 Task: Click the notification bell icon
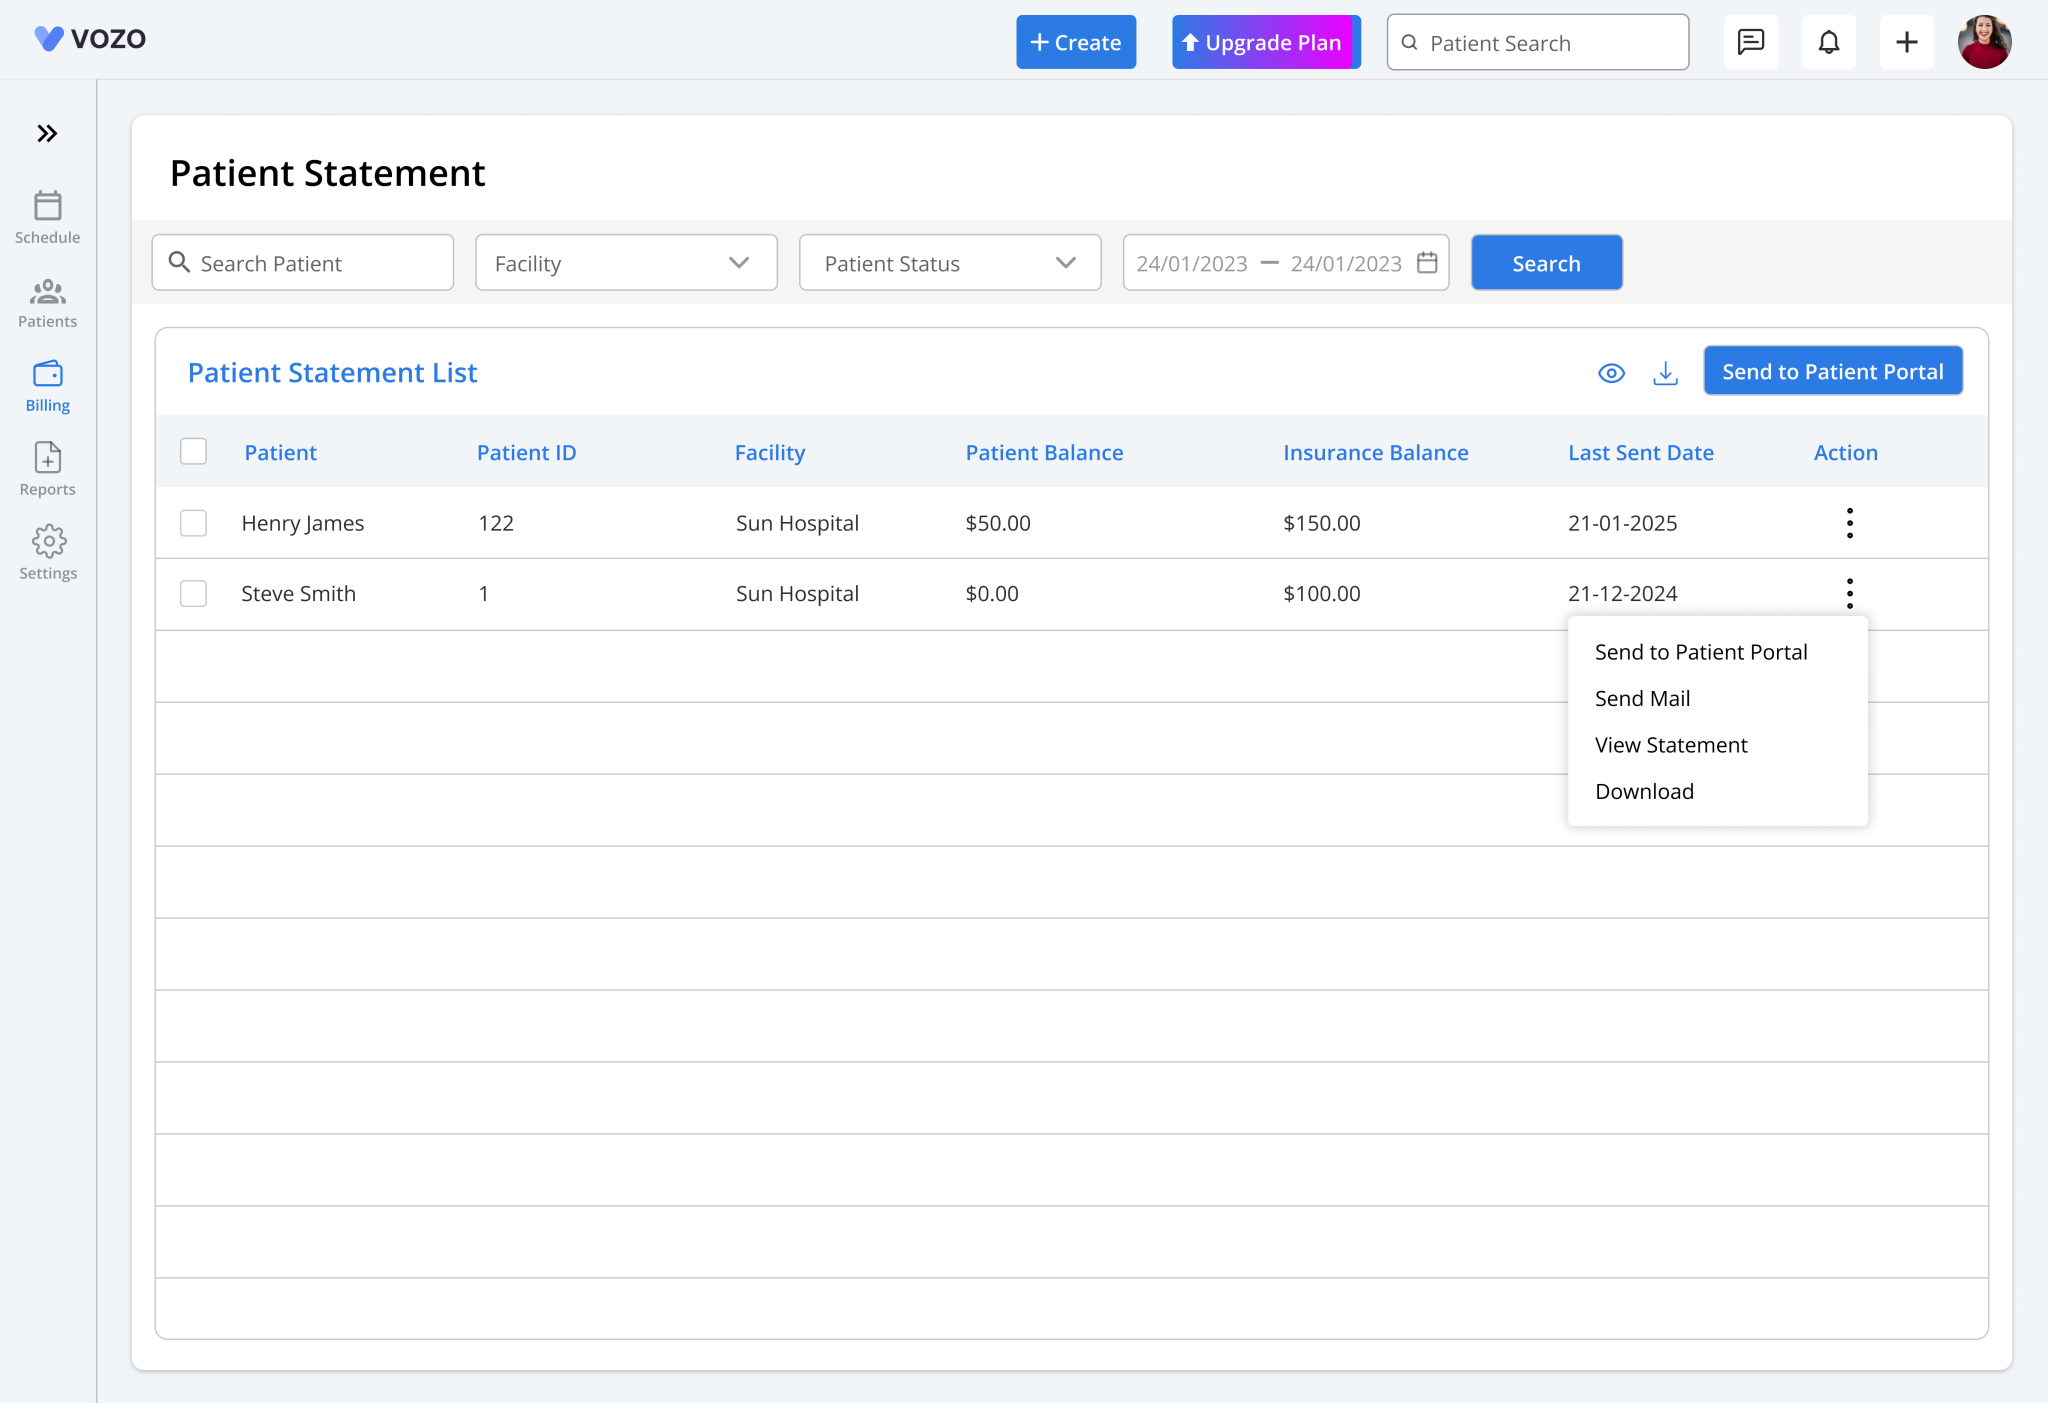tap(1828, 42)
